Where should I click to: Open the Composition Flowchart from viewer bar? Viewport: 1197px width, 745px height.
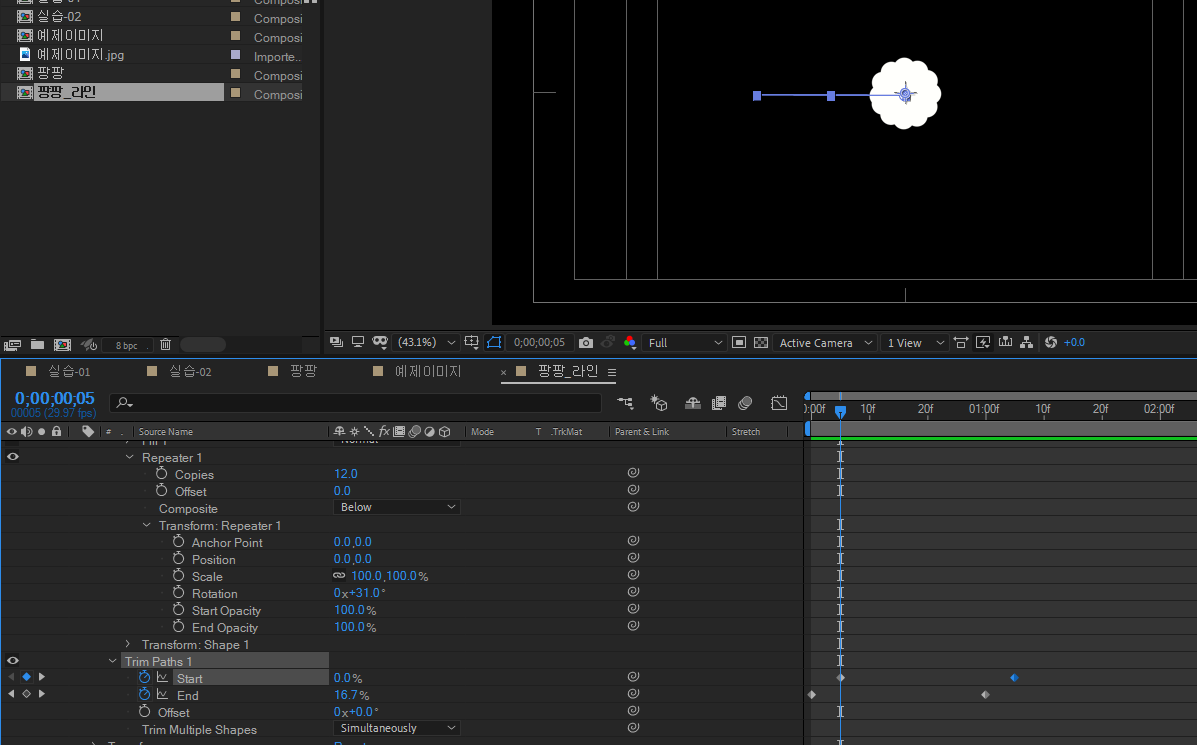point(1027,343)
